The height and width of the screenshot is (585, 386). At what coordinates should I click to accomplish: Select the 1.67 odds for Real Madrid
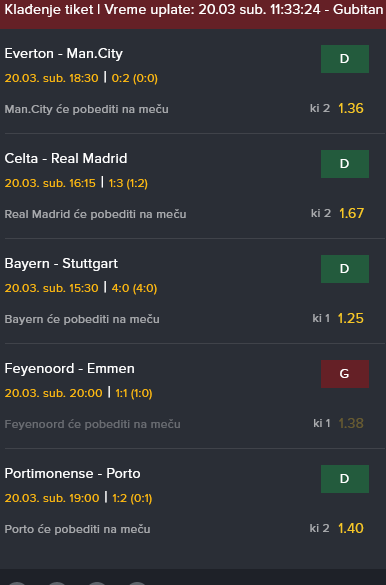tap(351, 213)
